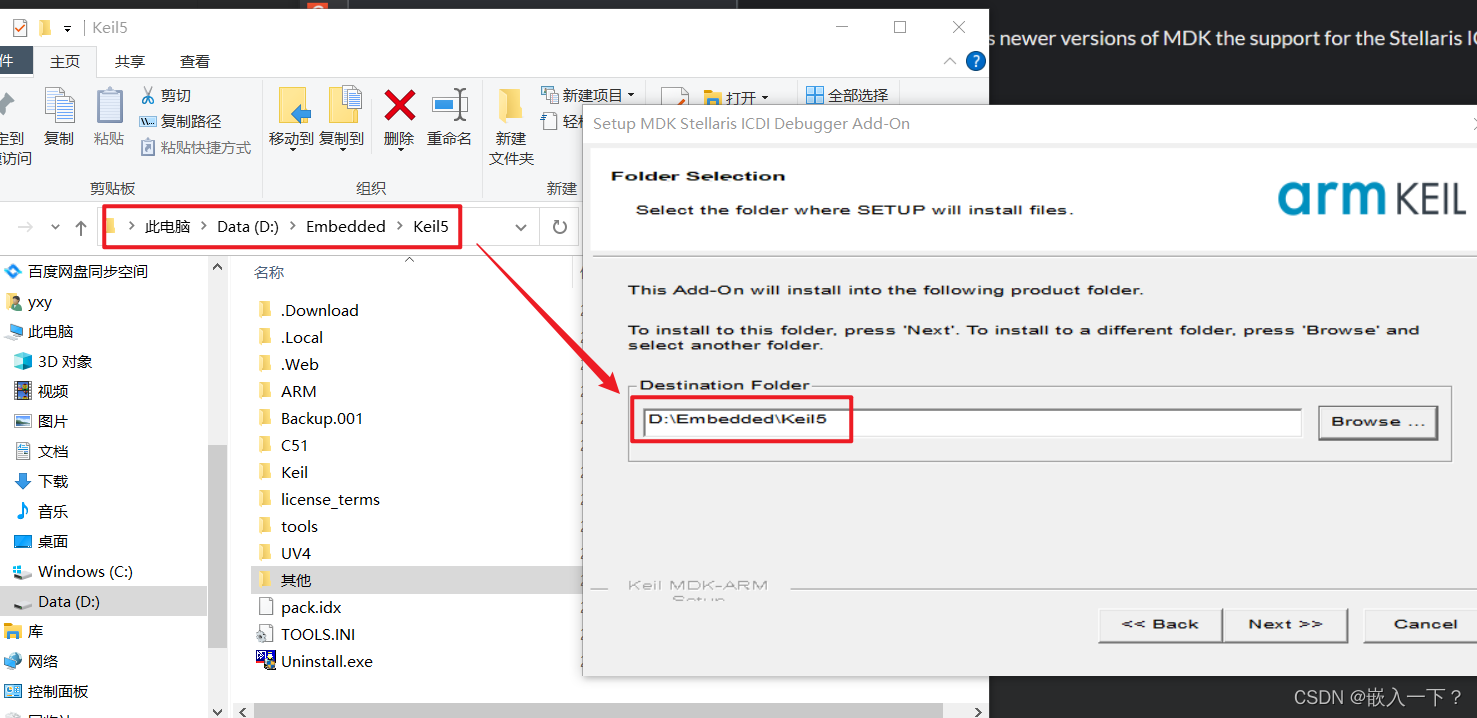Select the C51 folder
Screen dimensions: 1477x718
click(294, 445)
